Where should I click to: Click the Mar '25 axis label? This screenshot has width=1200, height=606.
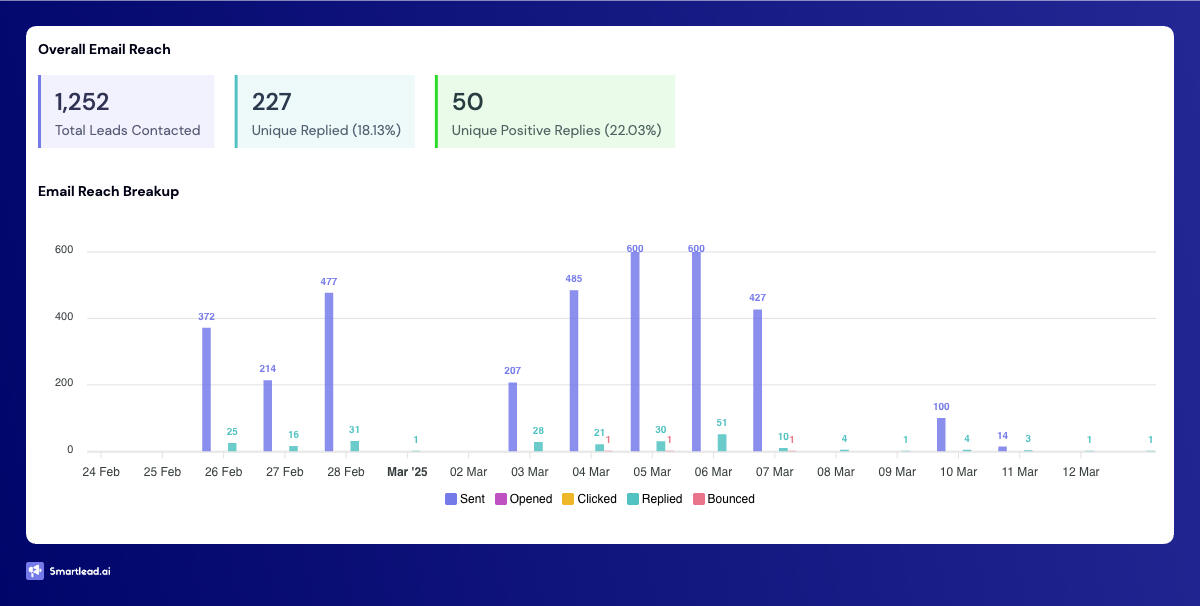[x=407, y=472]
